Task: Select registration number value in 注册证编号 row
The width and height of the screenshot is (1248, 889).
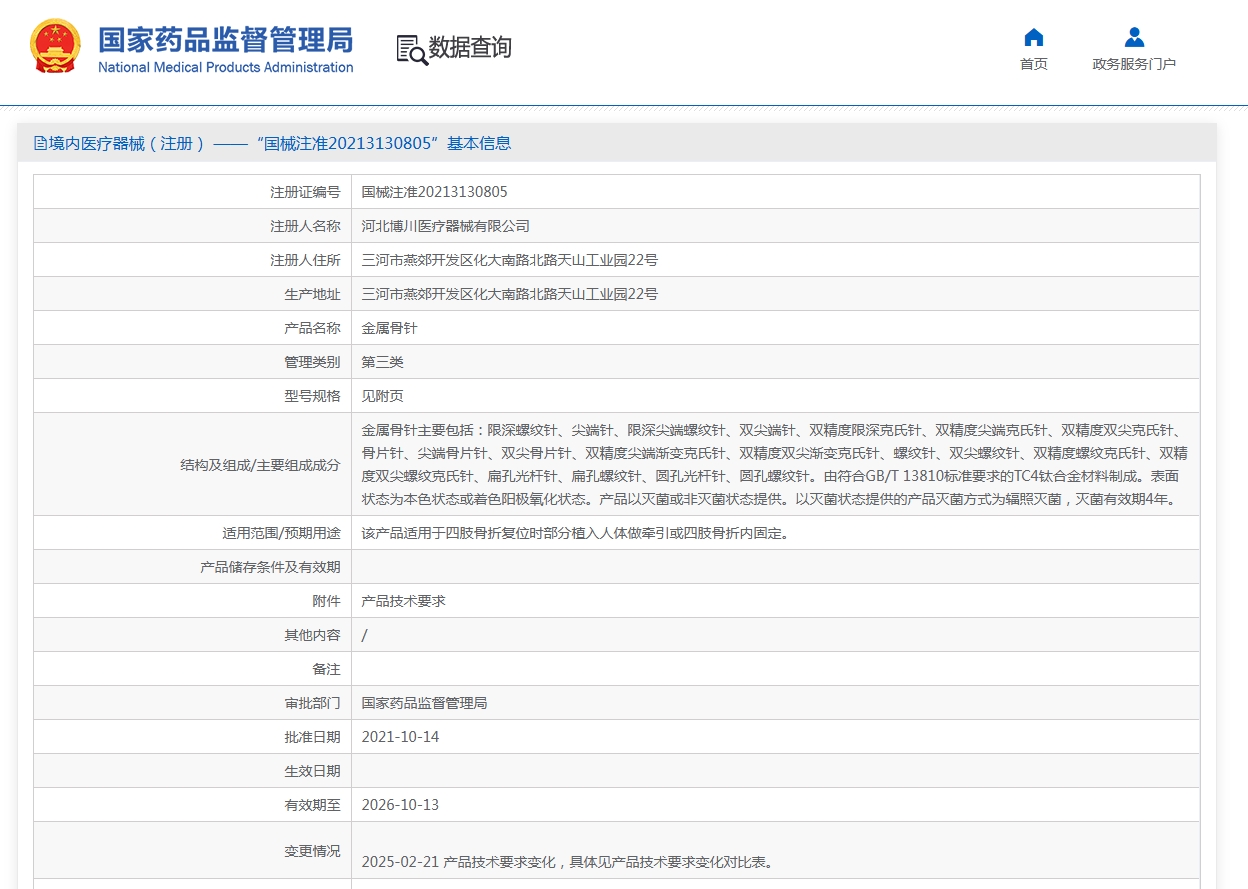Action: click(x=434, y=192)
